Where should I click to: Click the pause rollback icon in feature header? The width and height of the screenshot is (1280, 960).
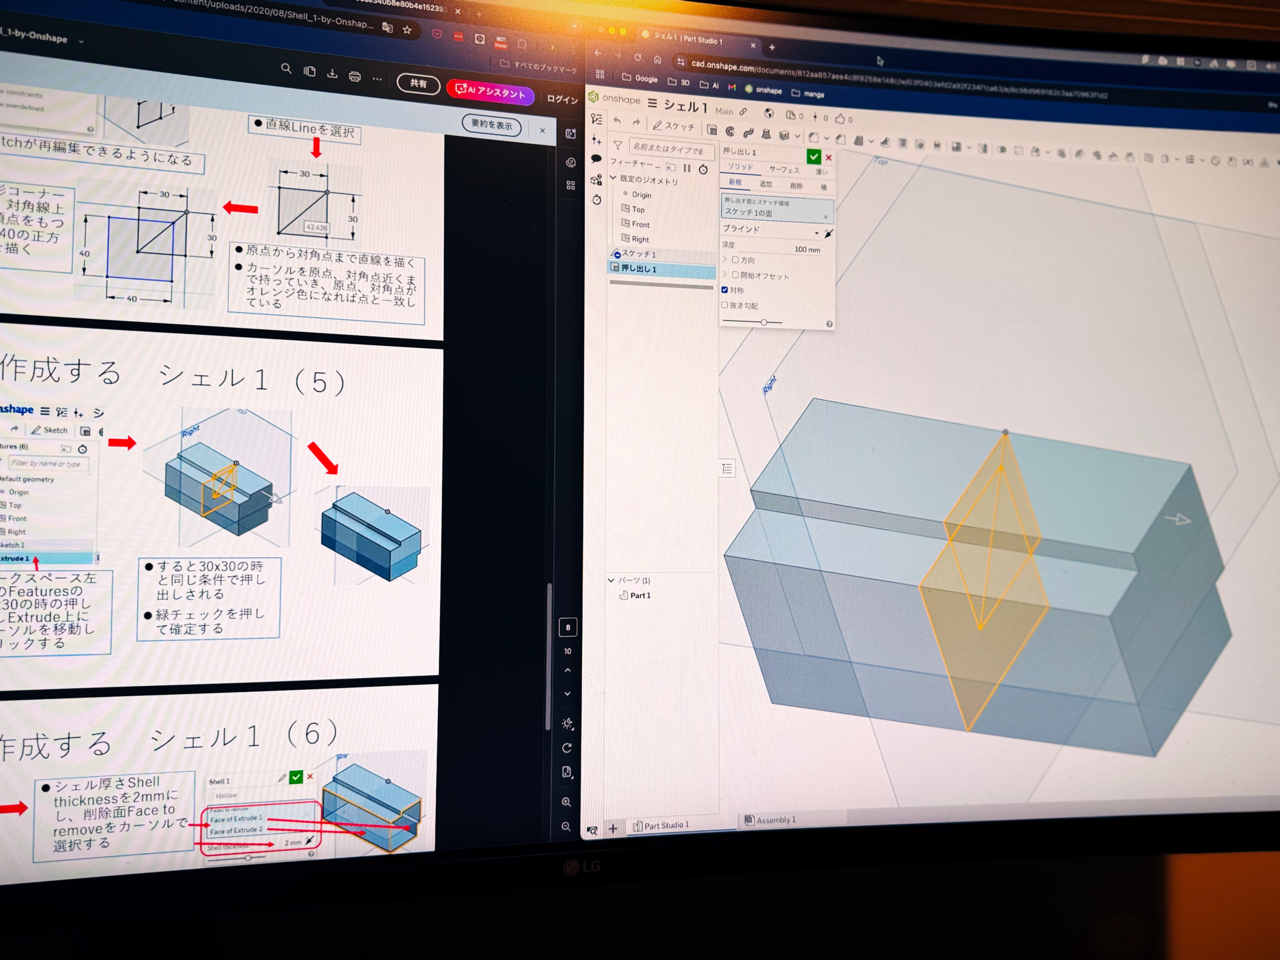(x=687, y=168)
